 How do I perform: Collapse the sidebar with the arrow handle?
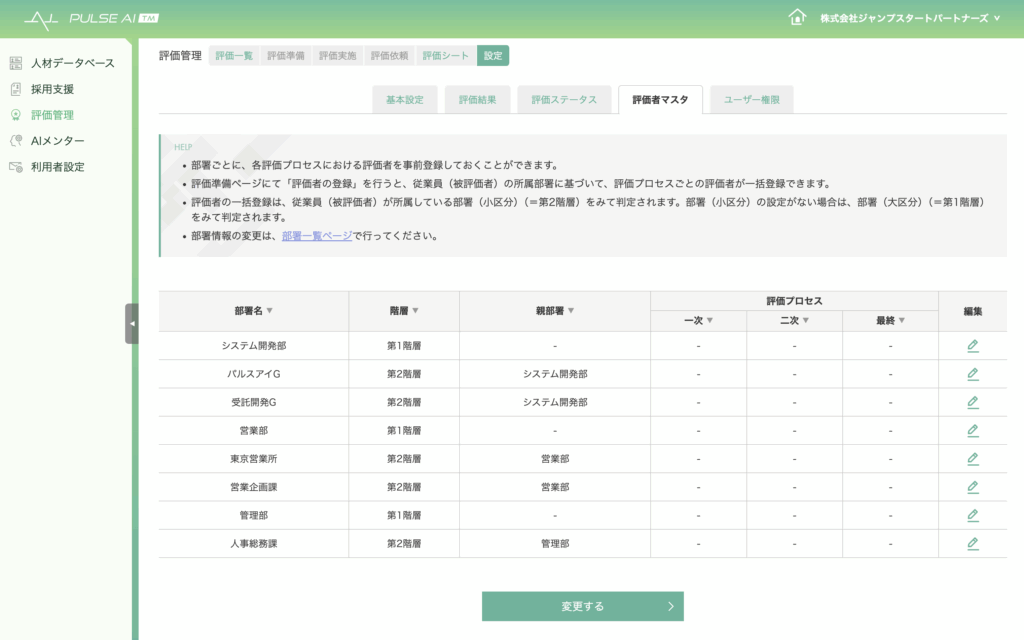(132, 323)
